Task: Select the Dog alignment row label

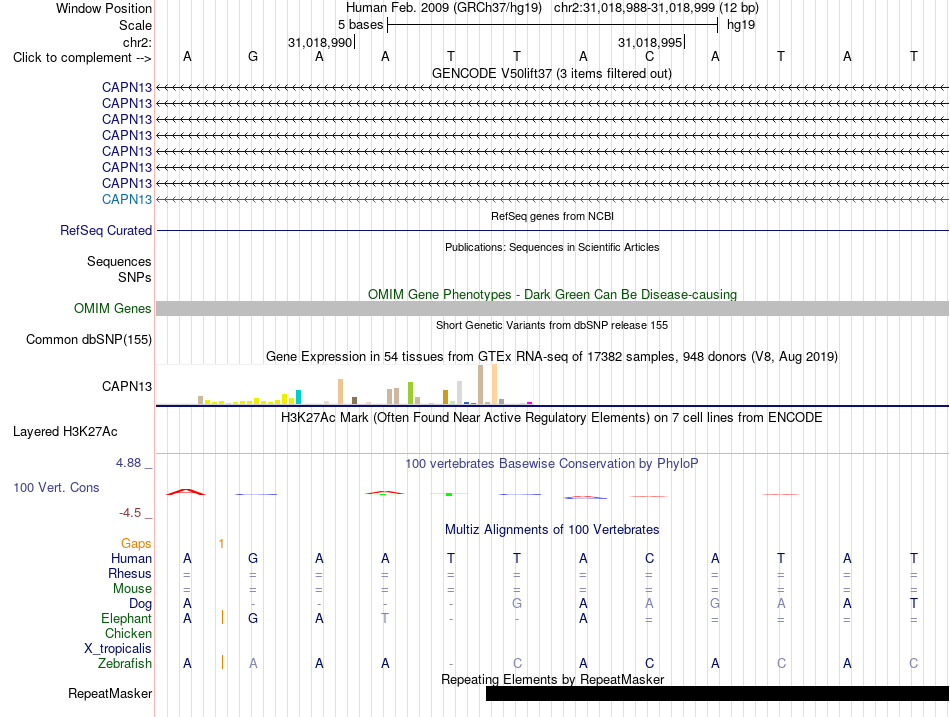Action: pos(141,604)
